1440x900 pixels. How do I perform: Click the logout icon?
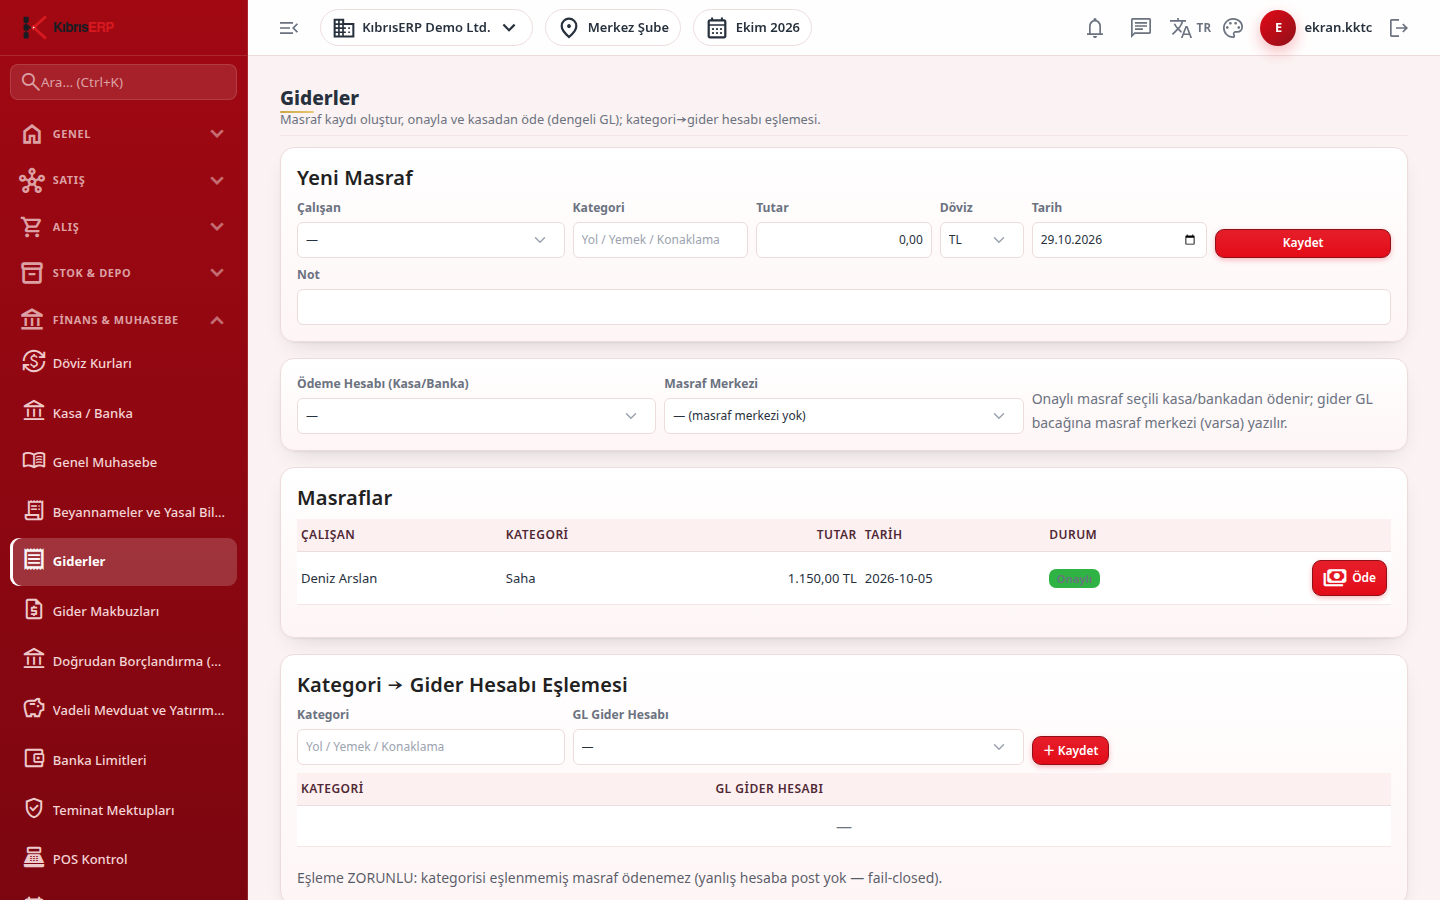point(1399,28)
